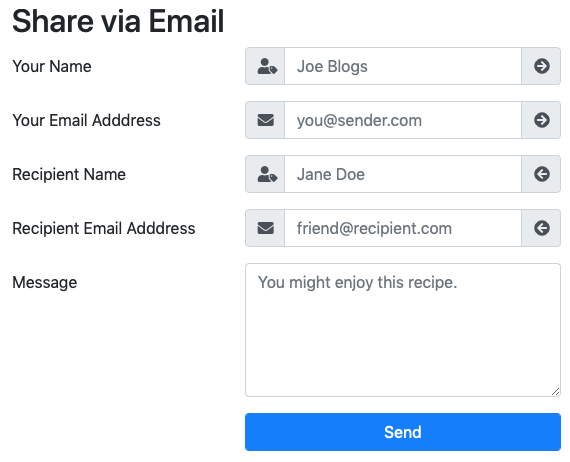Click the blue Send button
Screen dimensions: 570x462
pos(403,432)
